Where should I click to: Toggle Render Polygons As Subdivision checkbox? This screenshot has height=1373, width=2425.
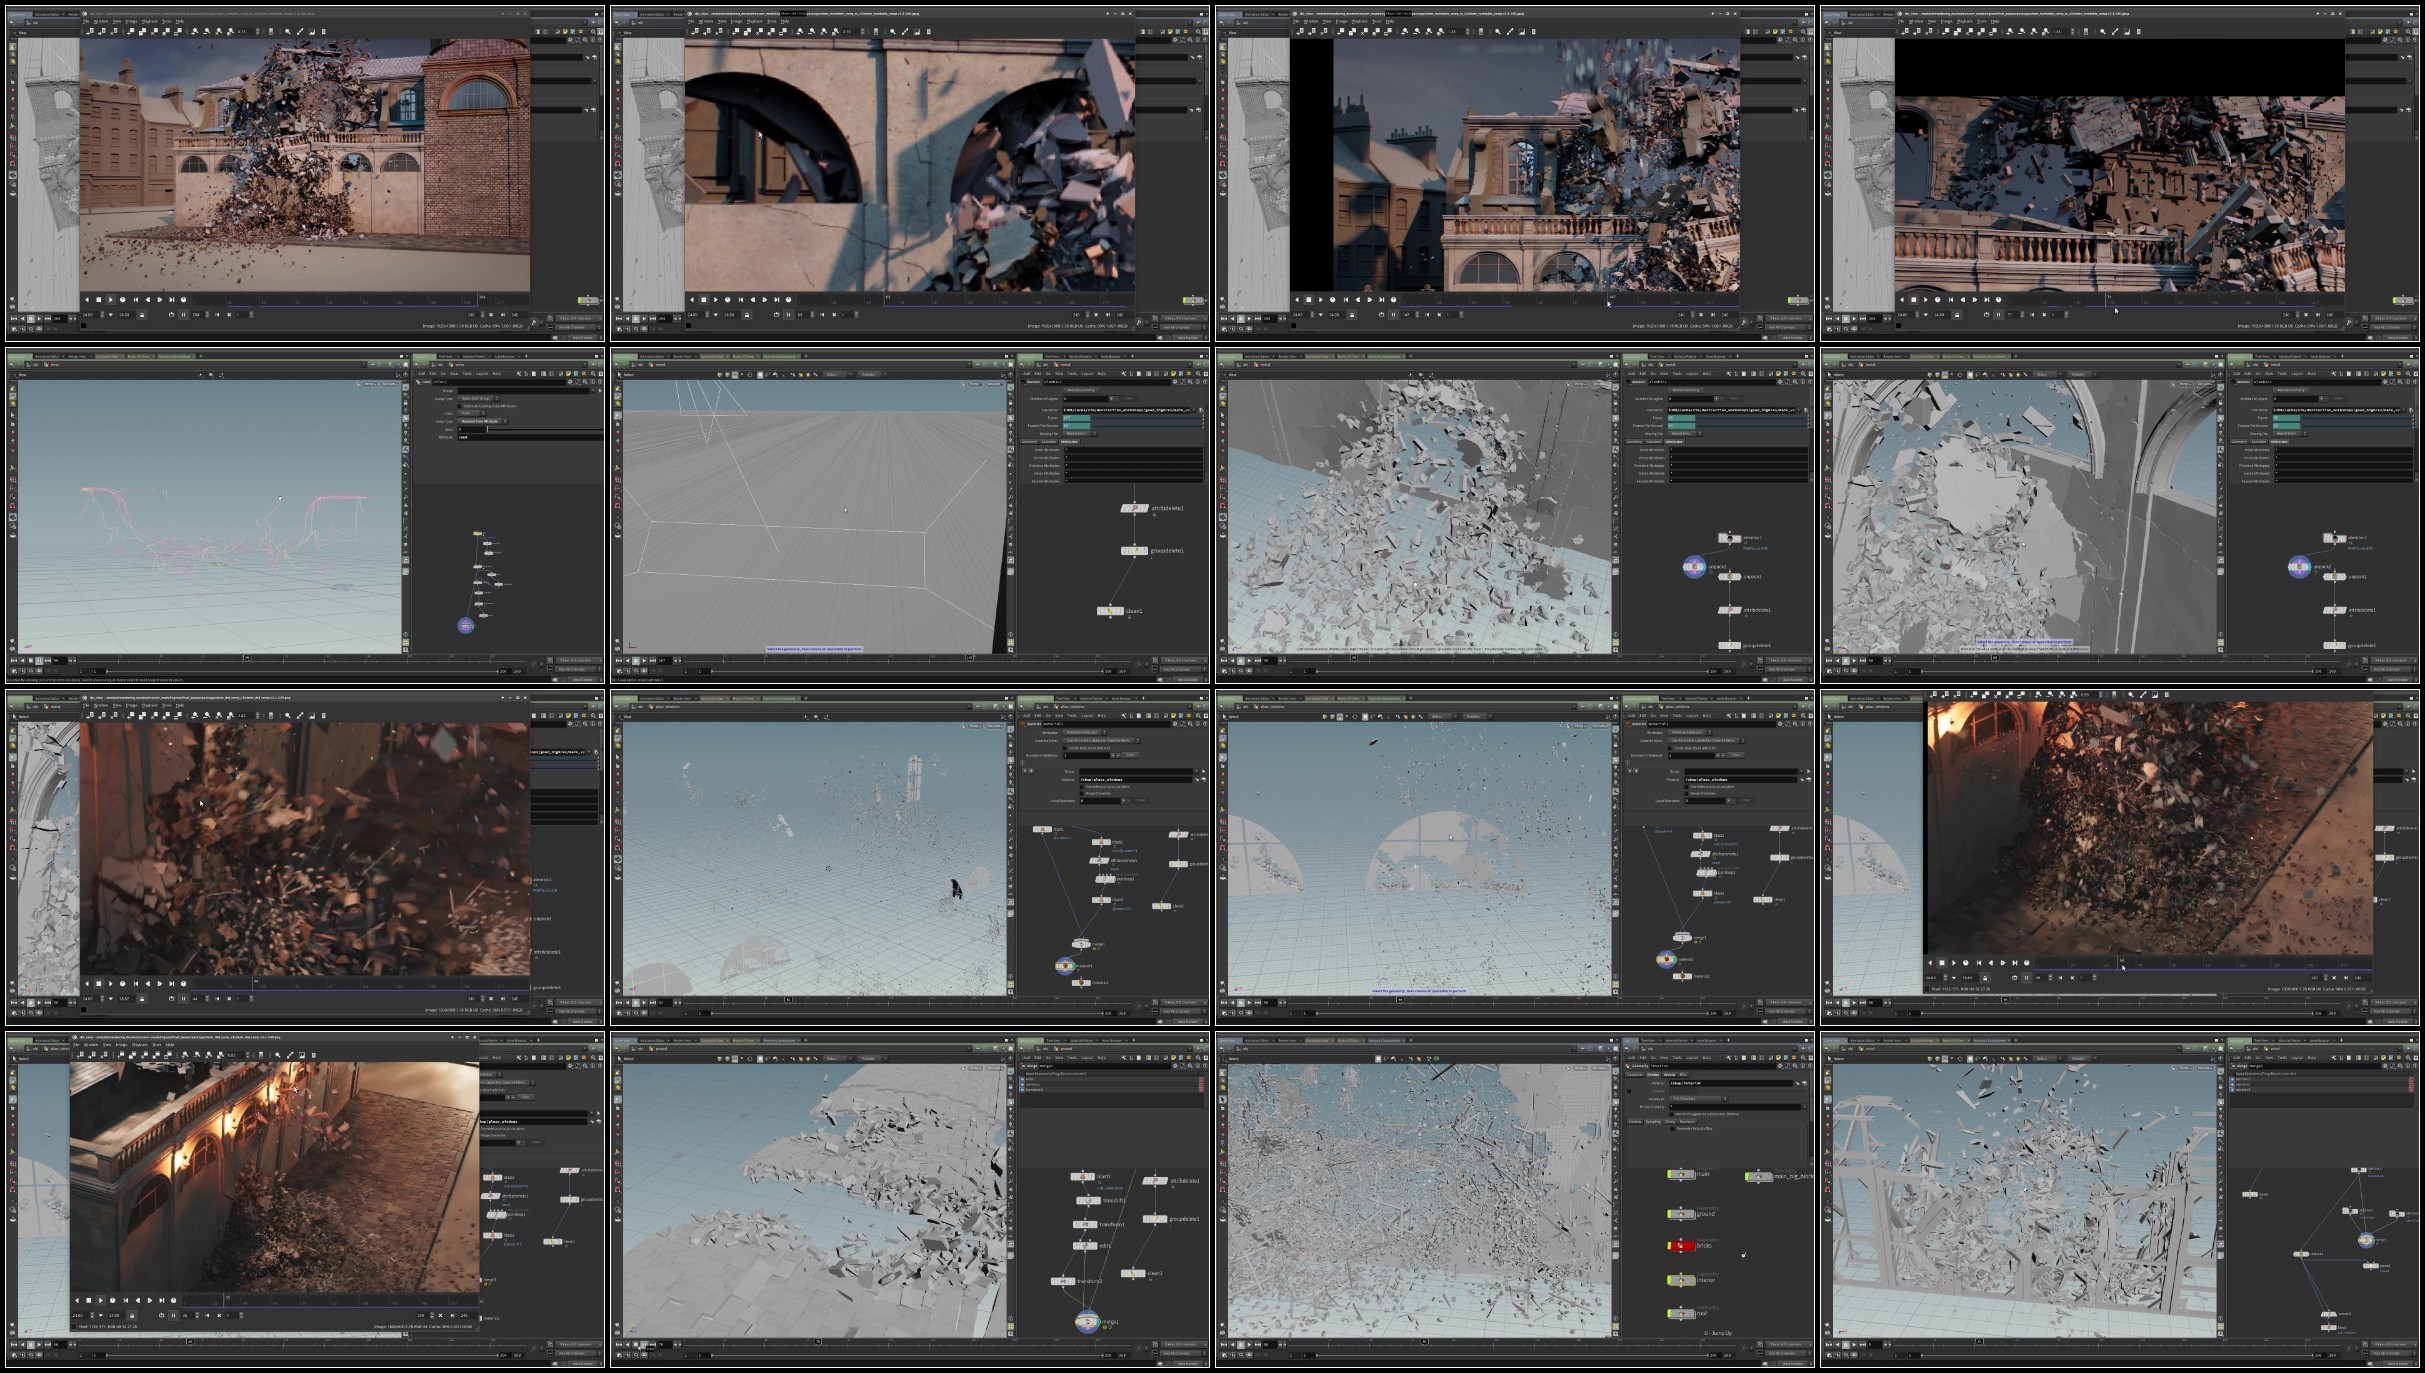[1671, 1114]
